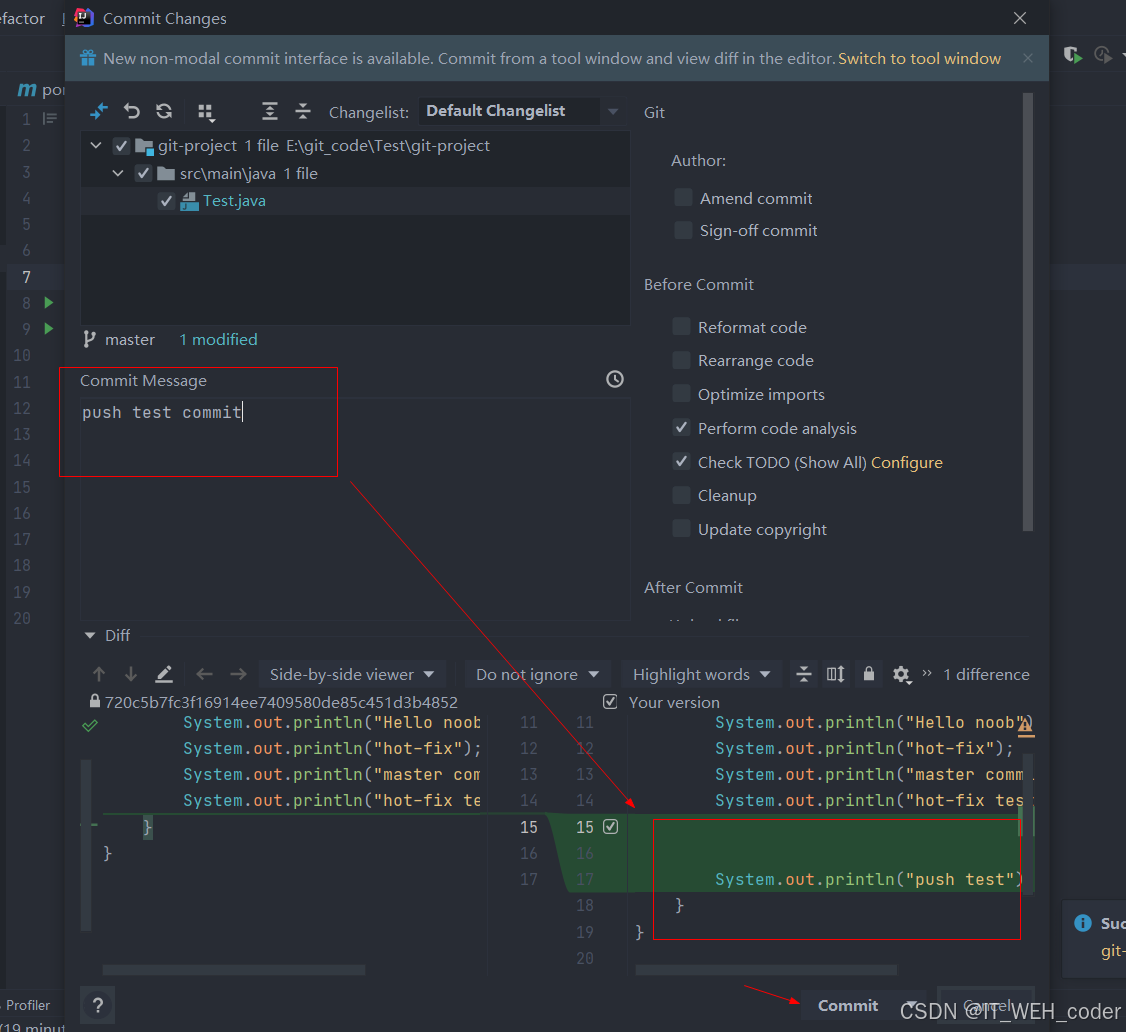This screenshot has height=1032, width=1126.
Task: Open the diff settings gear icon
Action: (x=902, y=675)
